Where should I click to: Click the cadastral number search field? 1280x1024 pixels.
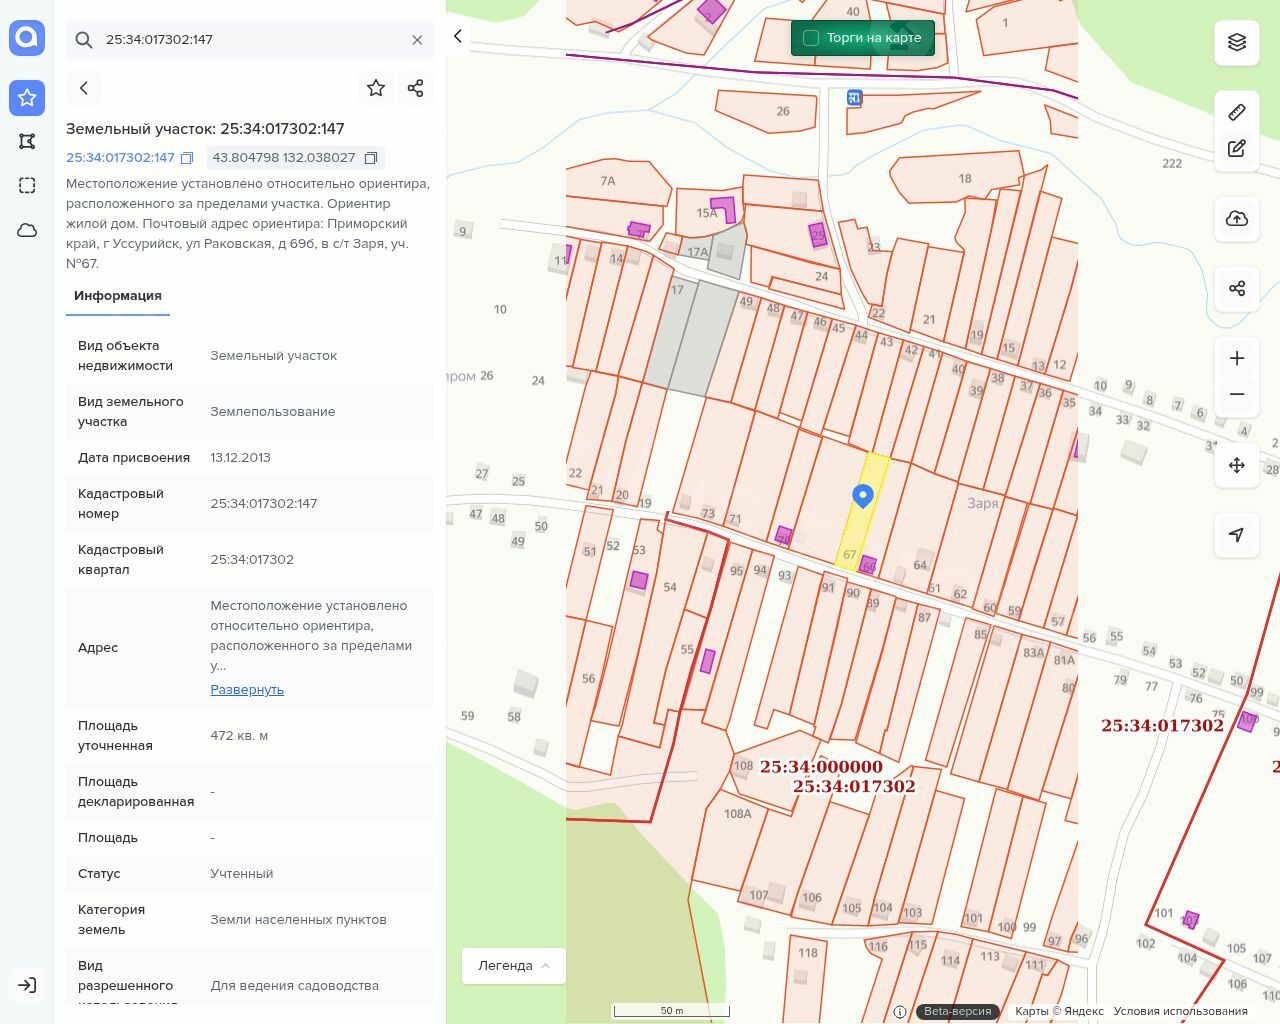250,40
